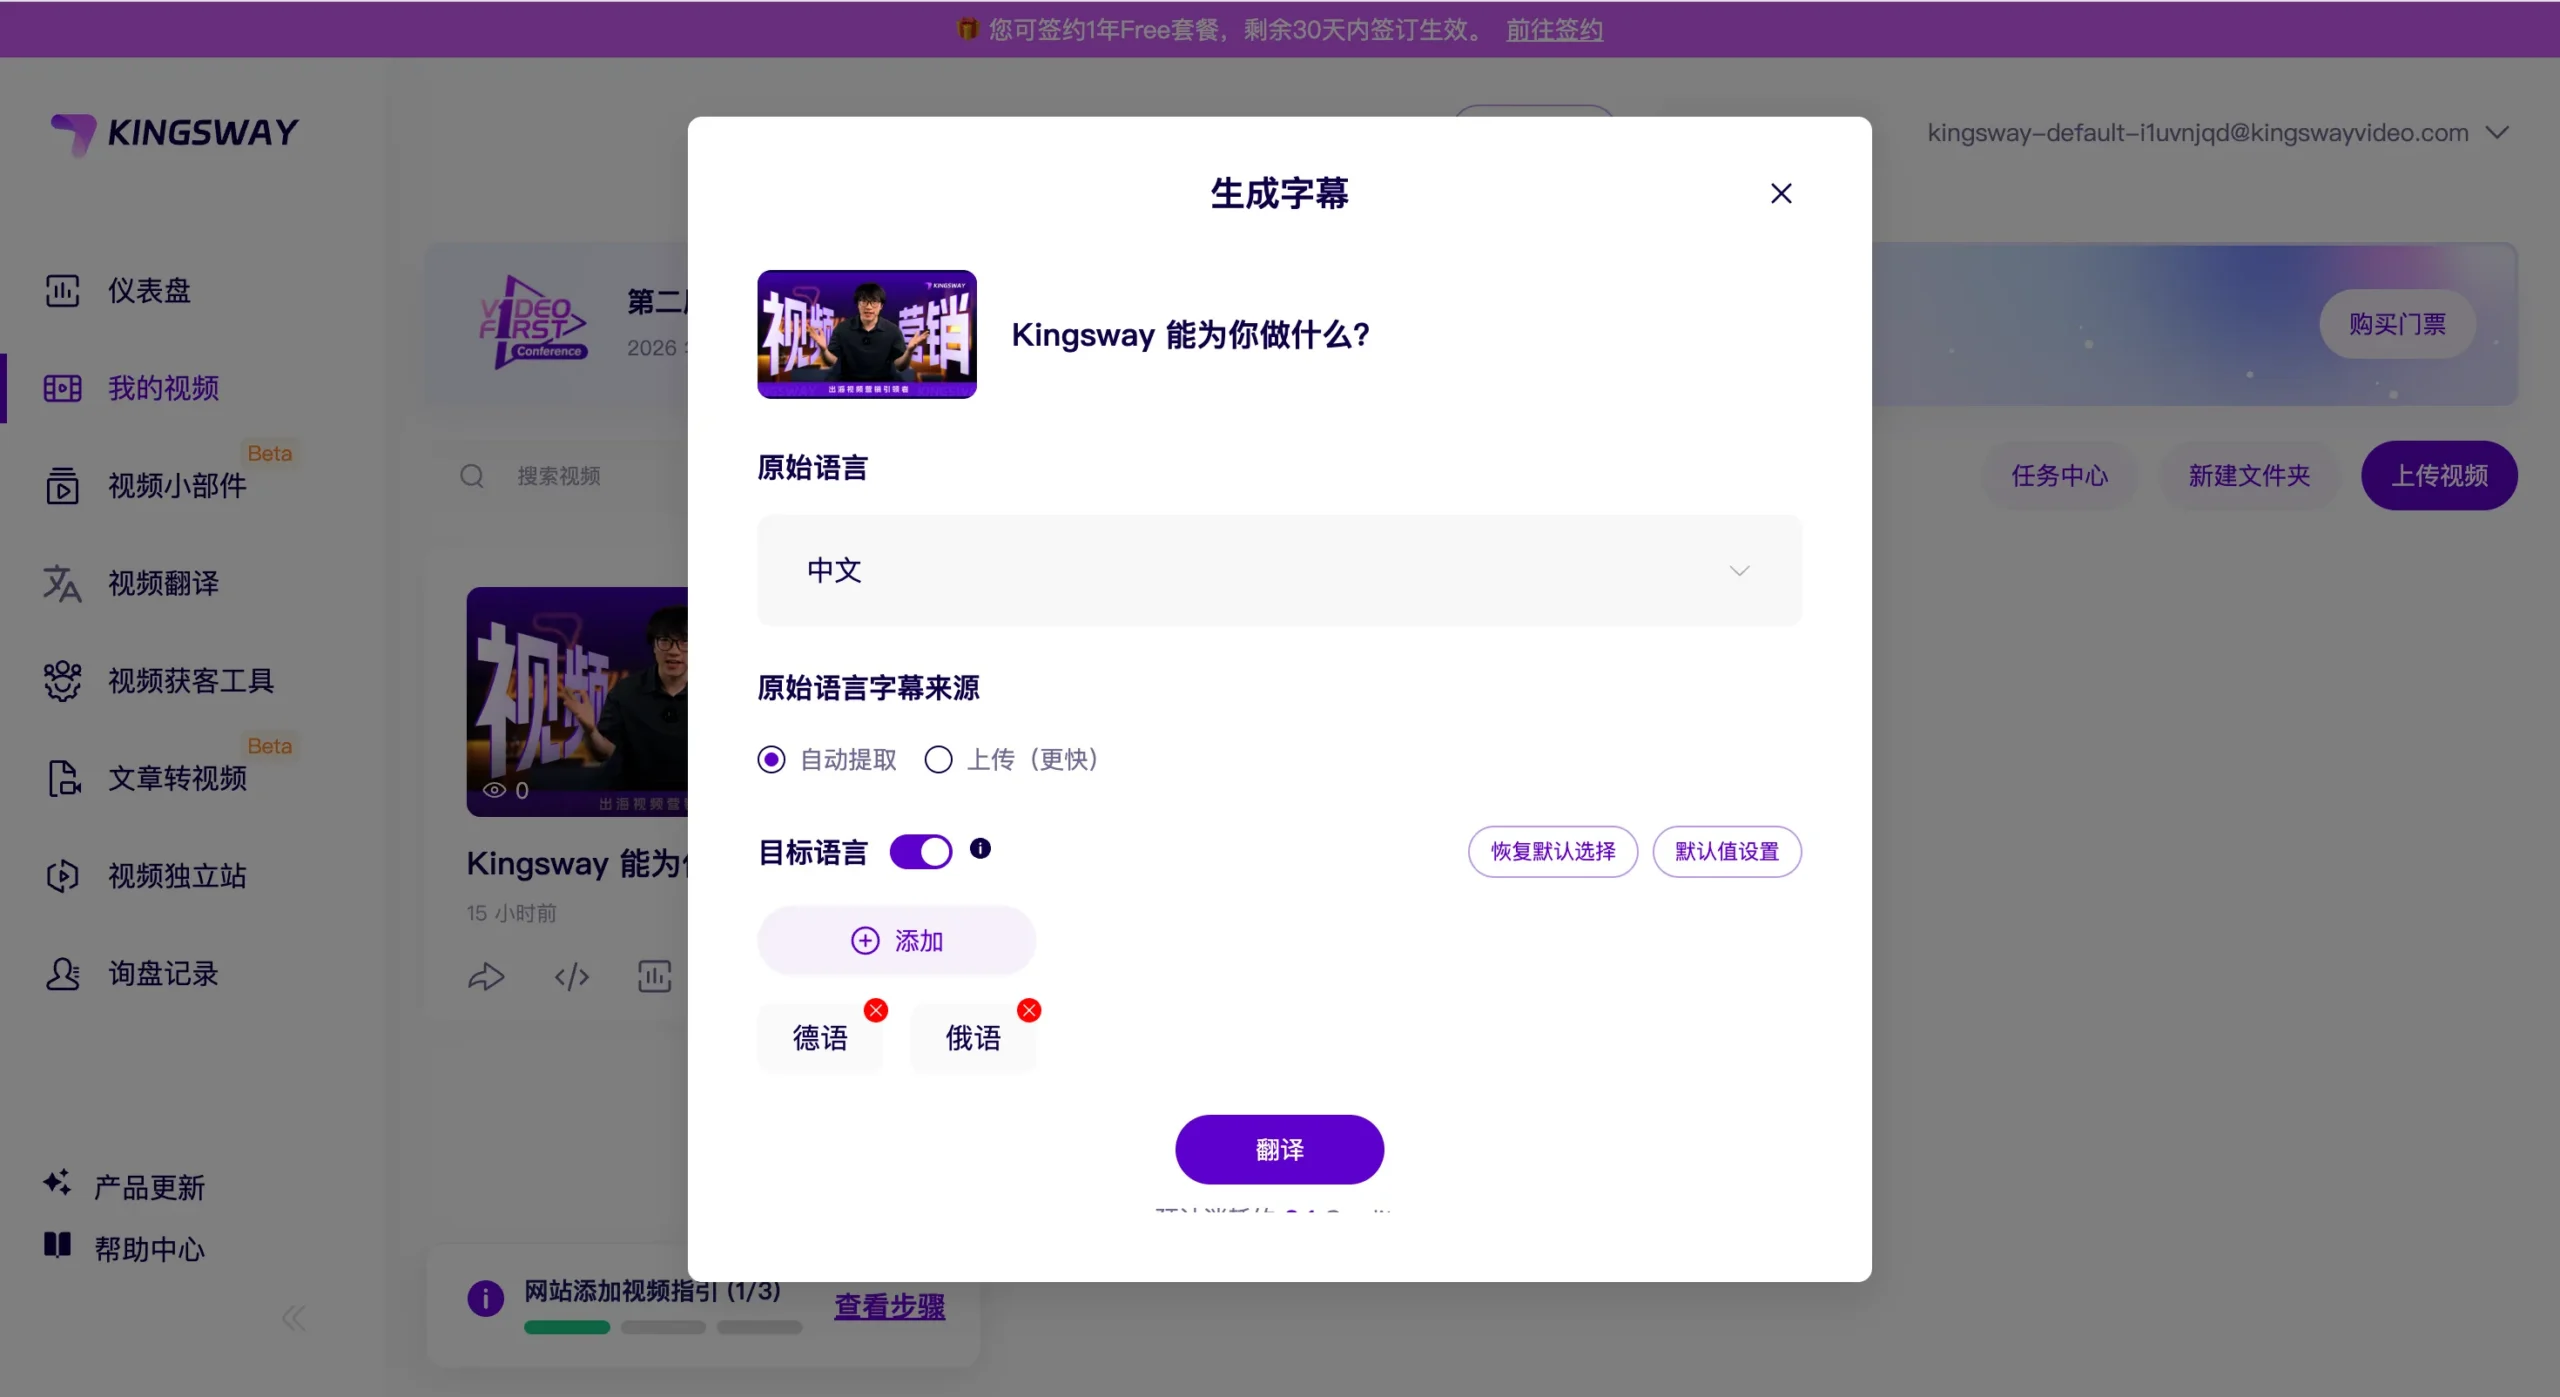This screenshot has height=1397, width=2560.
Task: Click the 文章转视频 document icon
Action: [x=64, y=778]
